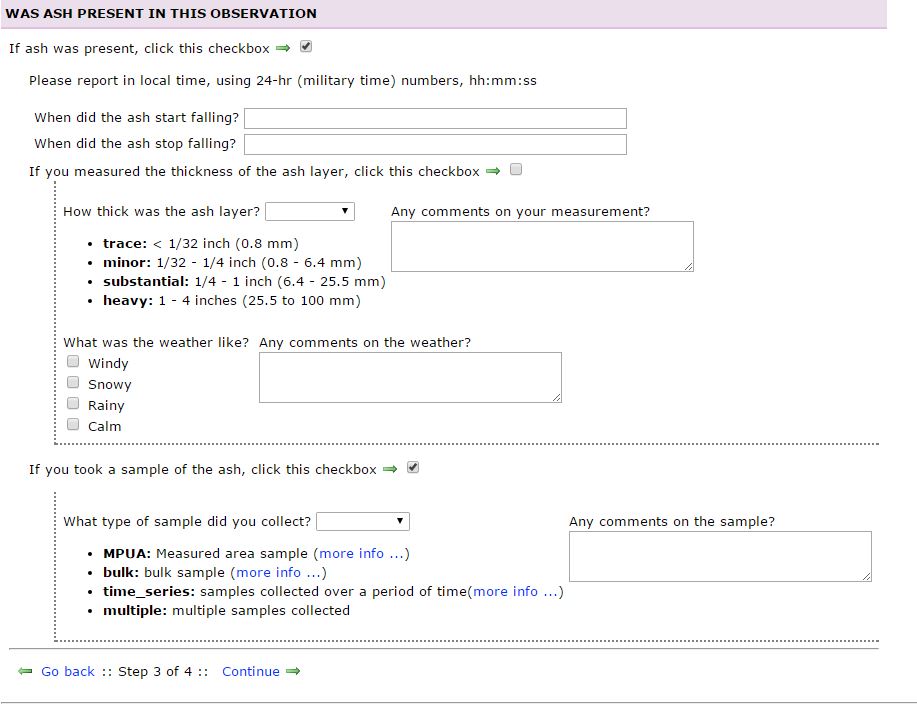Focus the ash start falling time field
Viewport: 917px width, 710px height.
[x=435, y=118]
